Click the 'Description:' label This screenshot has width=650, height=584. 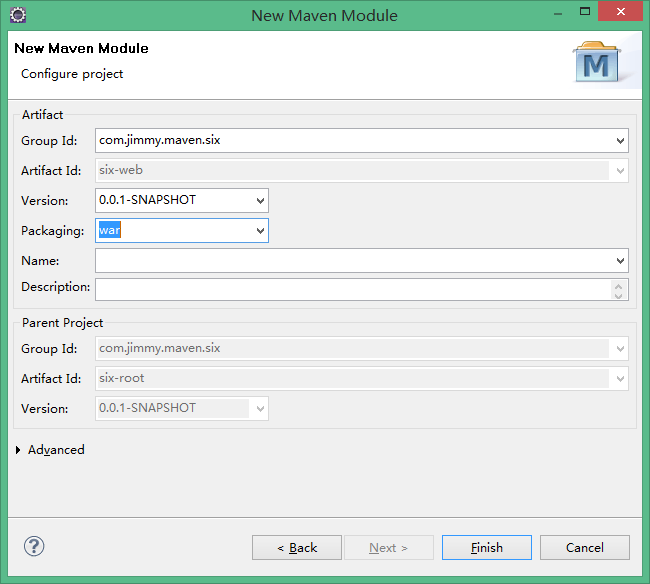click(56, 287)
